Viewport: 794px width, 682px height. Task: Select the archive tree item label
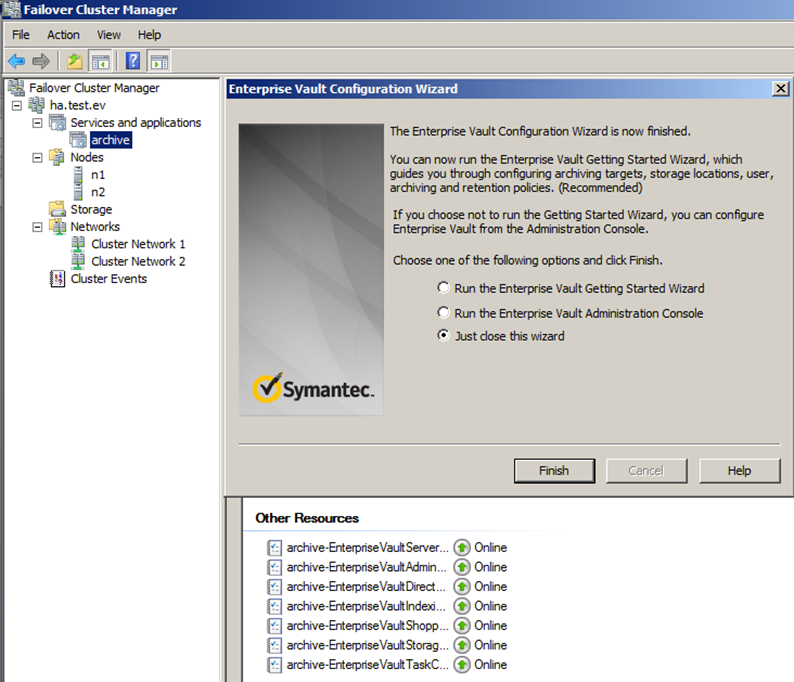point(110,140)
